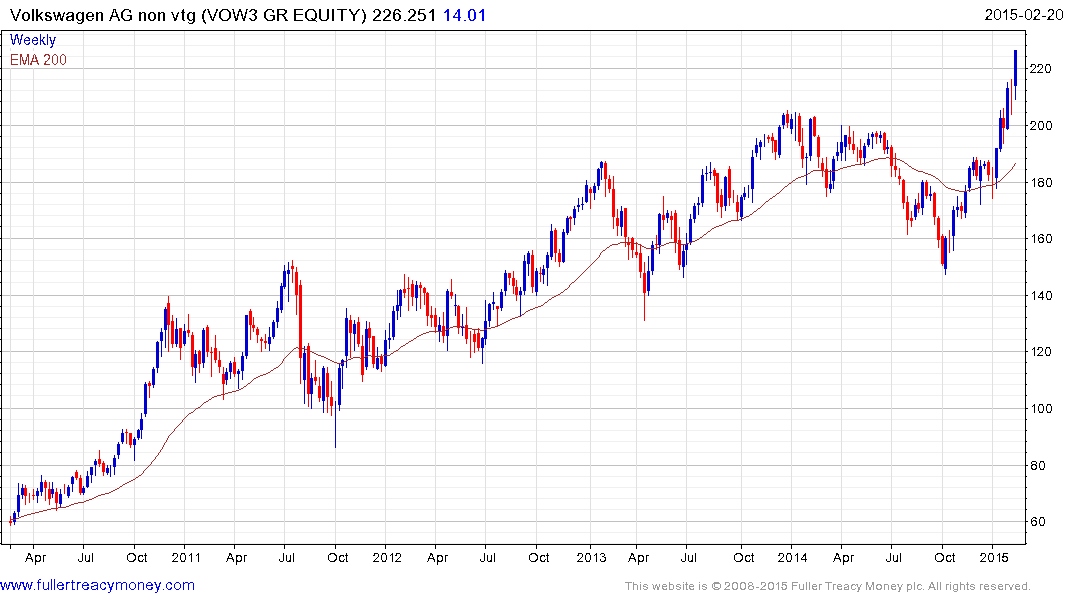The image size is (1075, 600).
Task: Click the '180' y-axis label
Action: pyautogui.click(x=1041, y=182)
